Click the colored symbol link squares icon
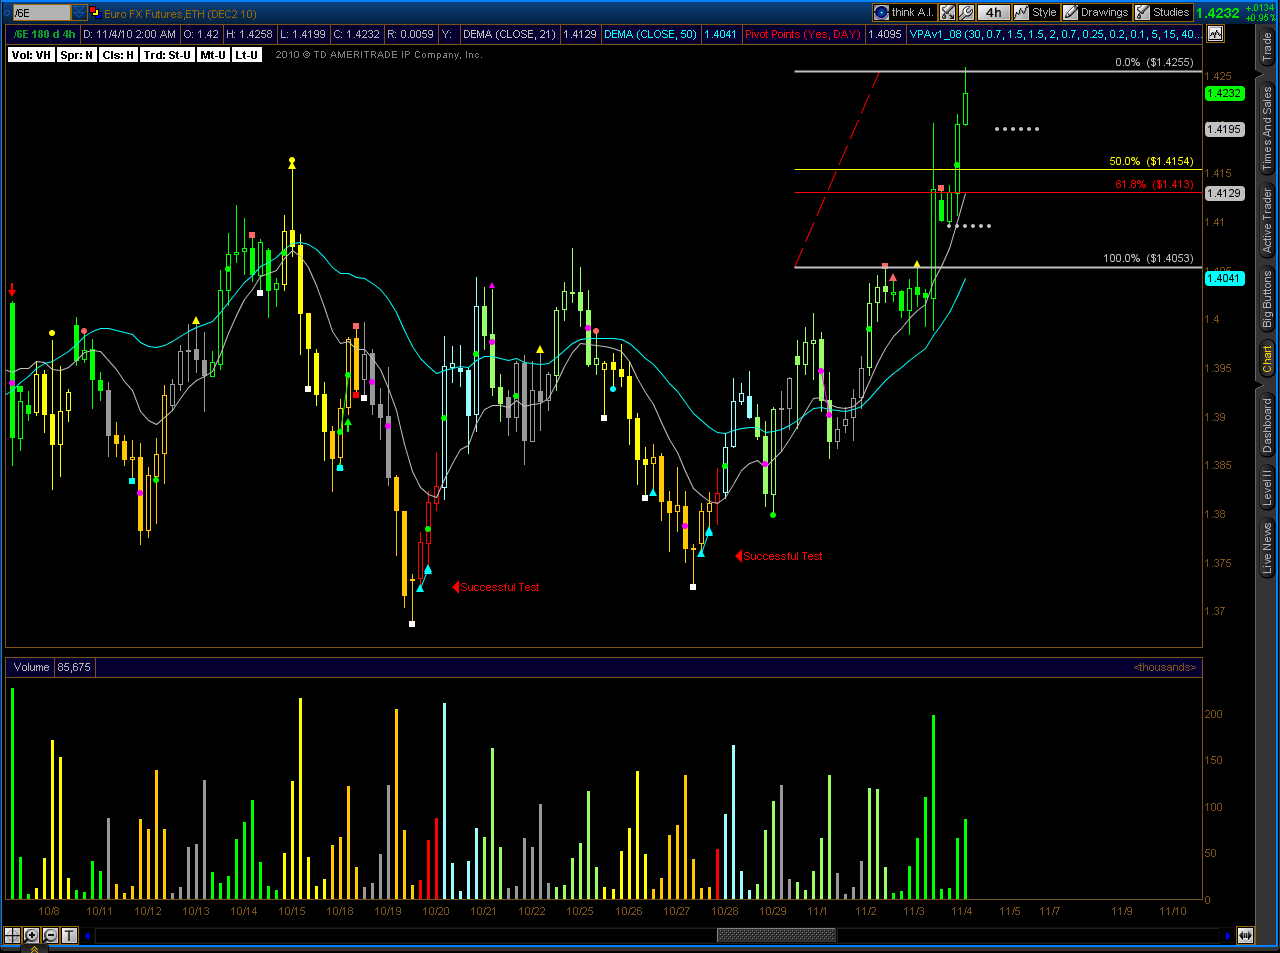Image resolution: width=1280 pixels, height=953 pixels. (95, 13)
